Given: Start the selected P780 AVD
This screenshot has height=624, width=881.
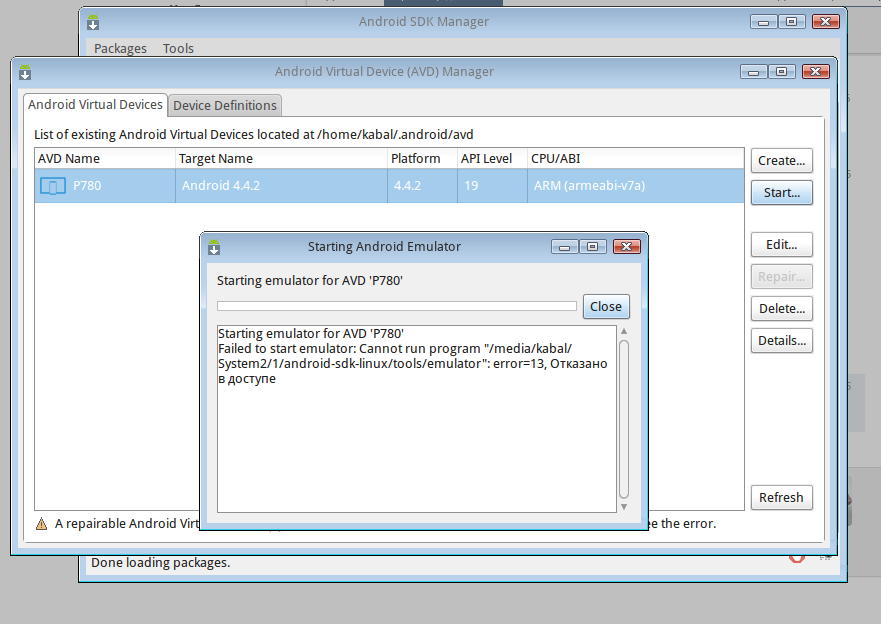Looking at the screenshot, I should (782, 193).
